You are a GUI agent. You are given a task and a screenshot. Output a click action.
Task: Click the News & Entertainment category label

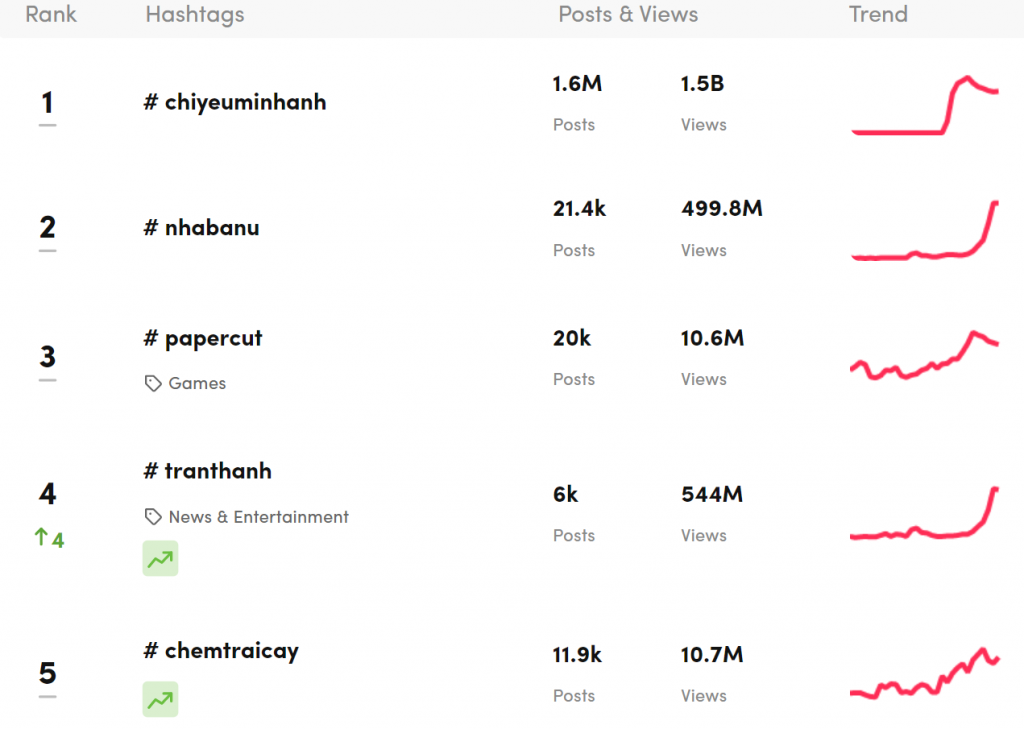pos(258,517)
